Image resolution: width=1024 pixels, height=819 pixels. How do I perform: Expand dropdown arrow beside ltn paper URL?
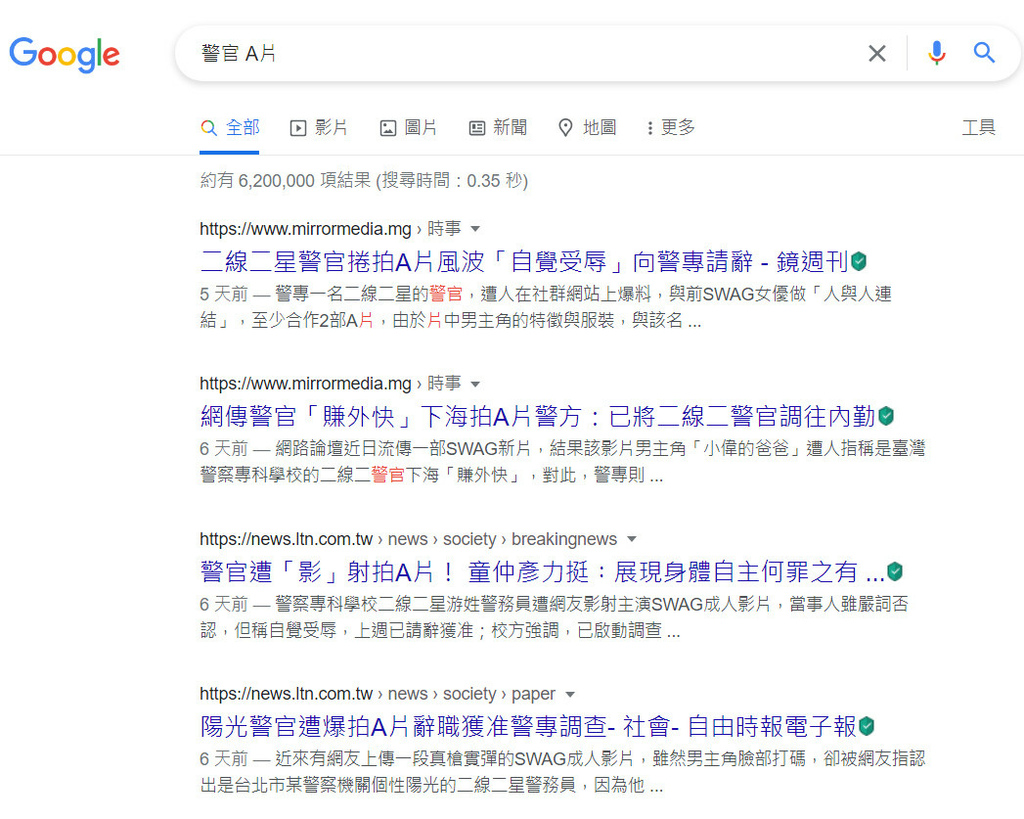[x=570, y=694]
